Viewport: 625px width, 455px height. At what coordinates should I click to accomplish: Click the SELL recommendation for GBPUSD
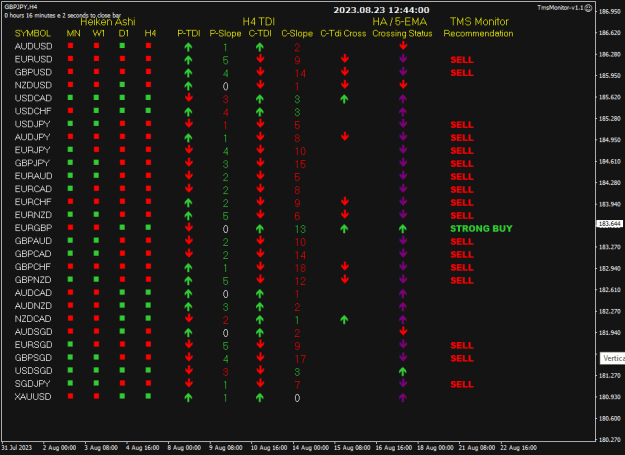tap(462, 73)
